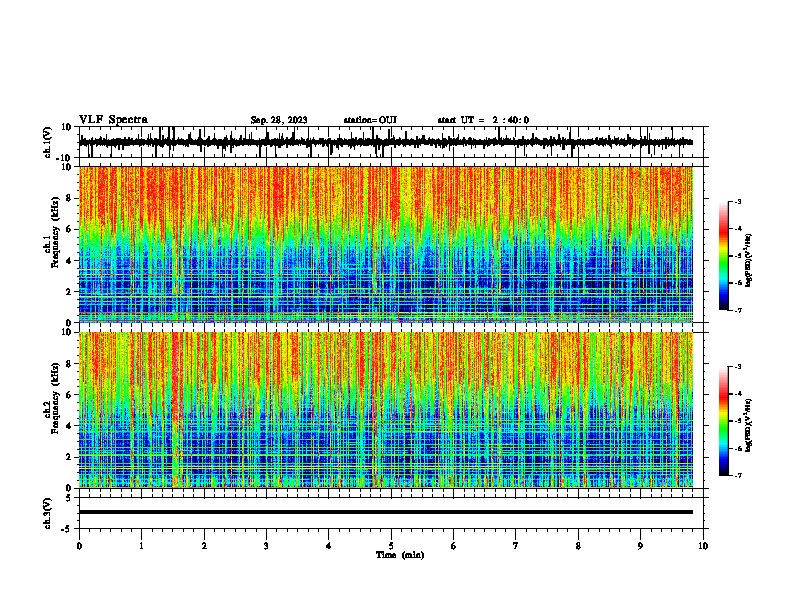Click the "8" kHz tick on ch.1 spectrogram axis
Viewport: 792px width, 612px height.
tap(70, 198)
